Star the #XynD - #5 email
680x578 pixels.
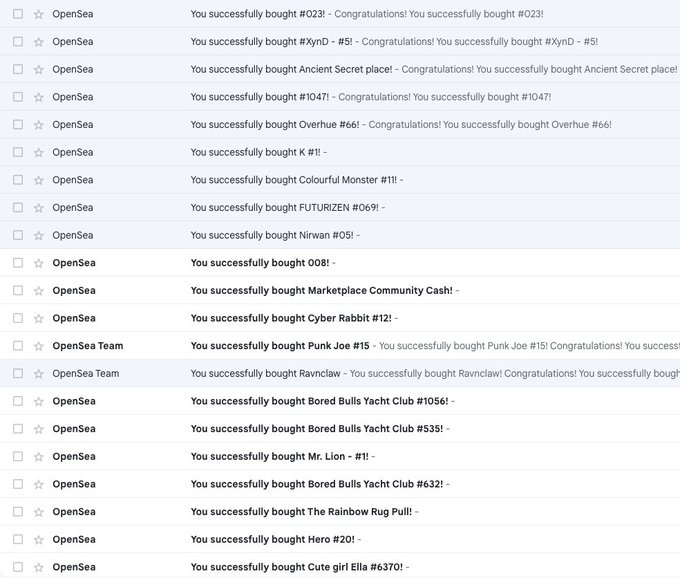pyautogui.click(x=39, y=42)
